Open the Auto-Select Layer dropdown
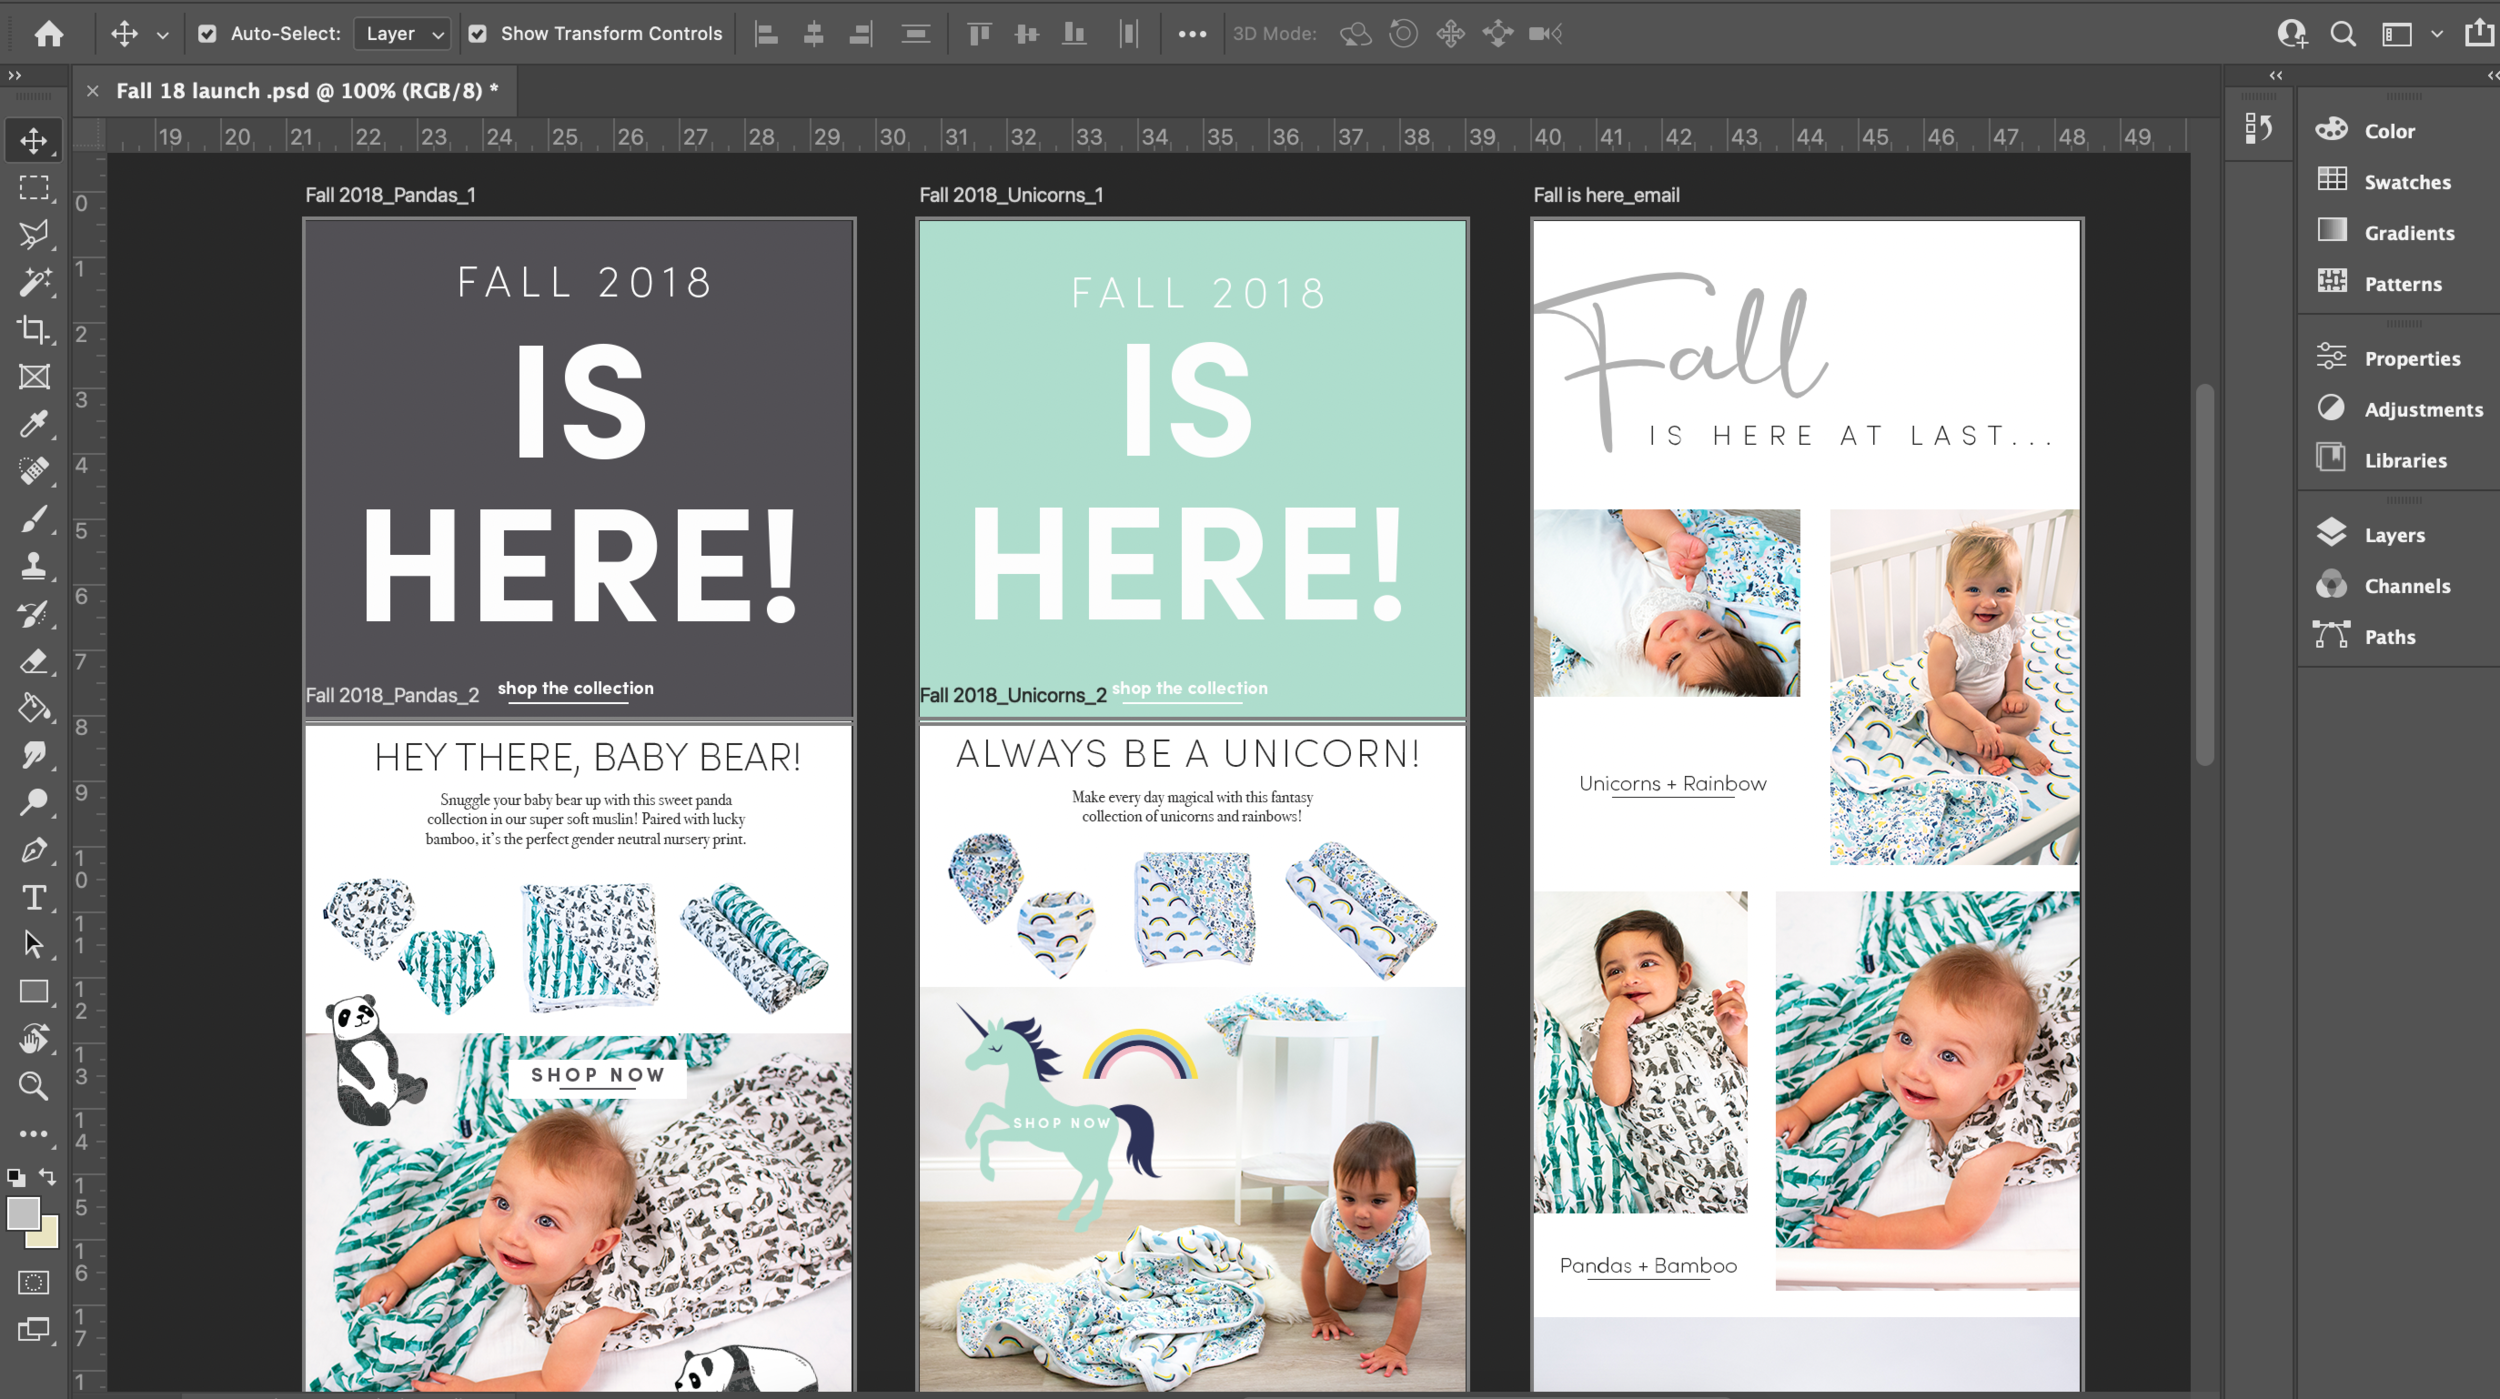 [402, 34]
